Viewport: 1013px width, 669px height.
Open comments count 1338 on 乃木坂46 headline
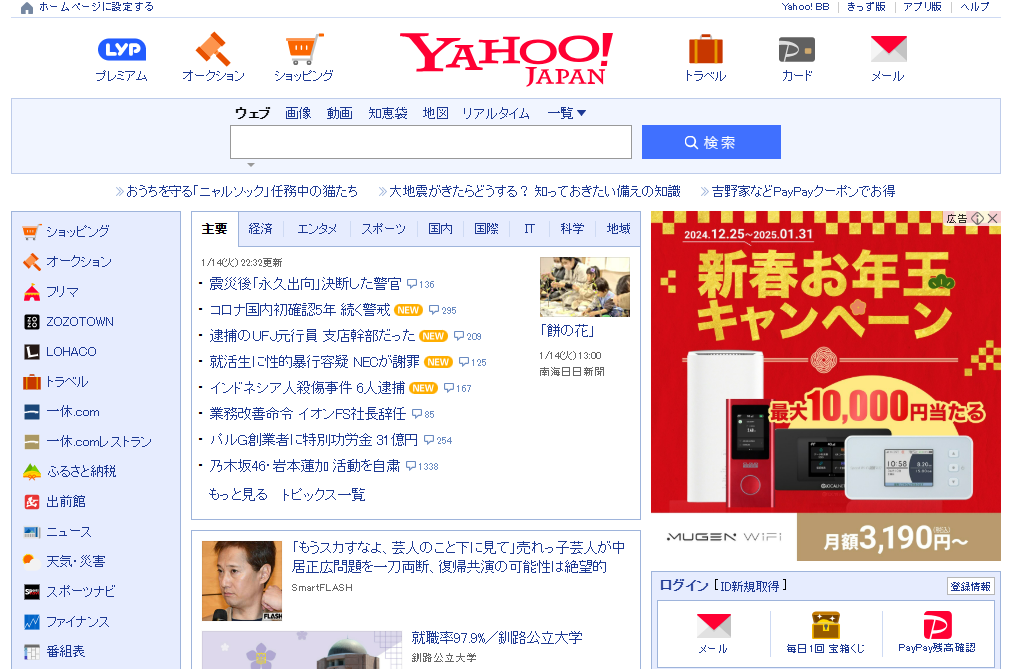[x=422, y=466]
